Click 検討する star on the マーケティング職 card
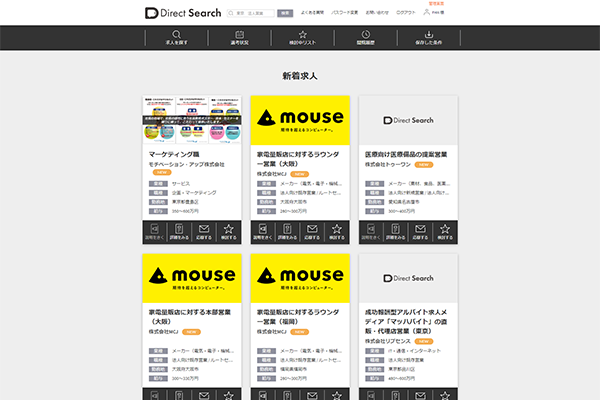Viewport: 600px width, 400px height. (x=228, y=232)
